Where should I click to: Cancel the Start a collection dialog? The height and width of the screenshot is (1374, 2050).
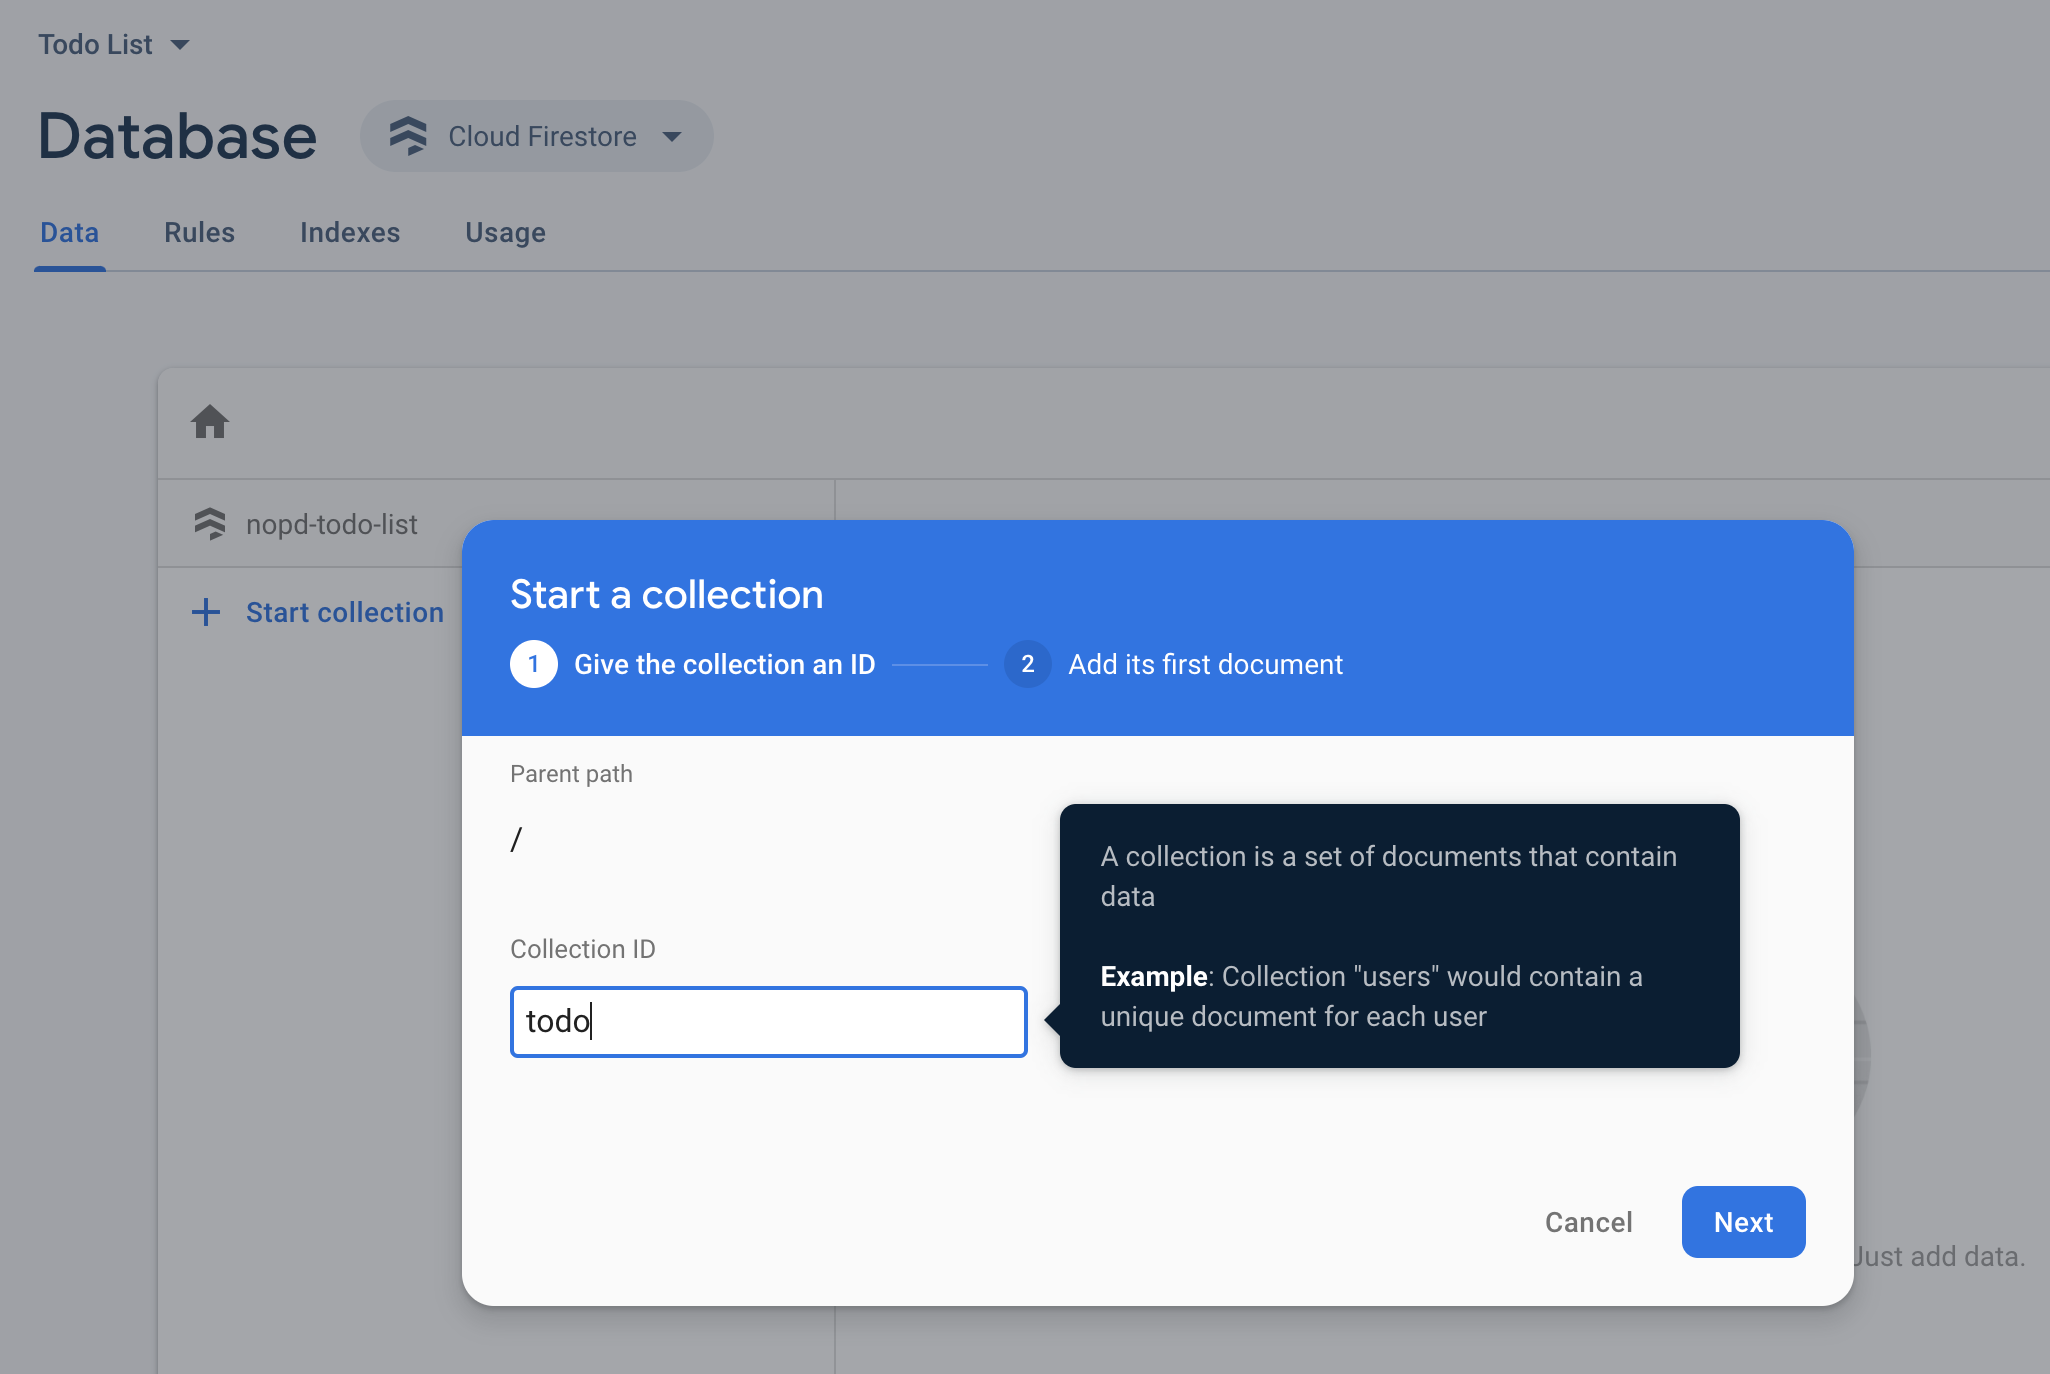pos(1588,1222)
